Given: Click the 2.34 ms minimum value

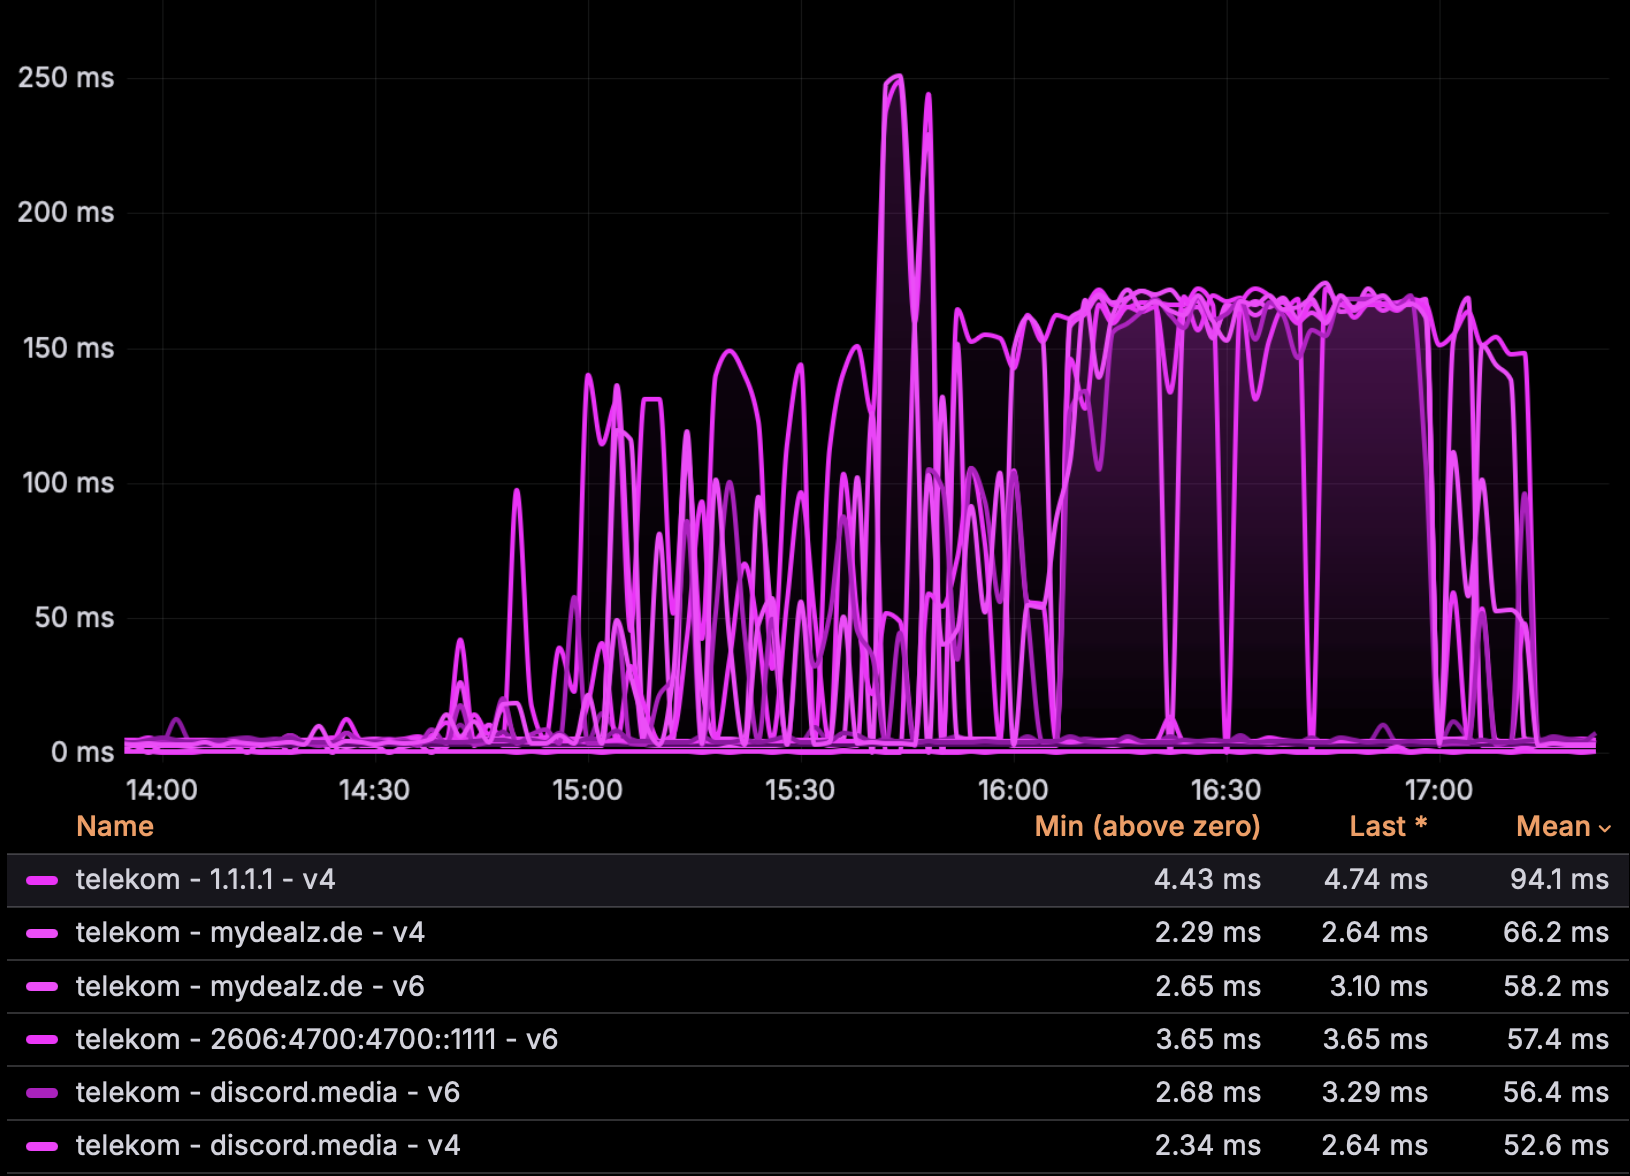Looking at the screenshot, I should click(1208, 1145).
